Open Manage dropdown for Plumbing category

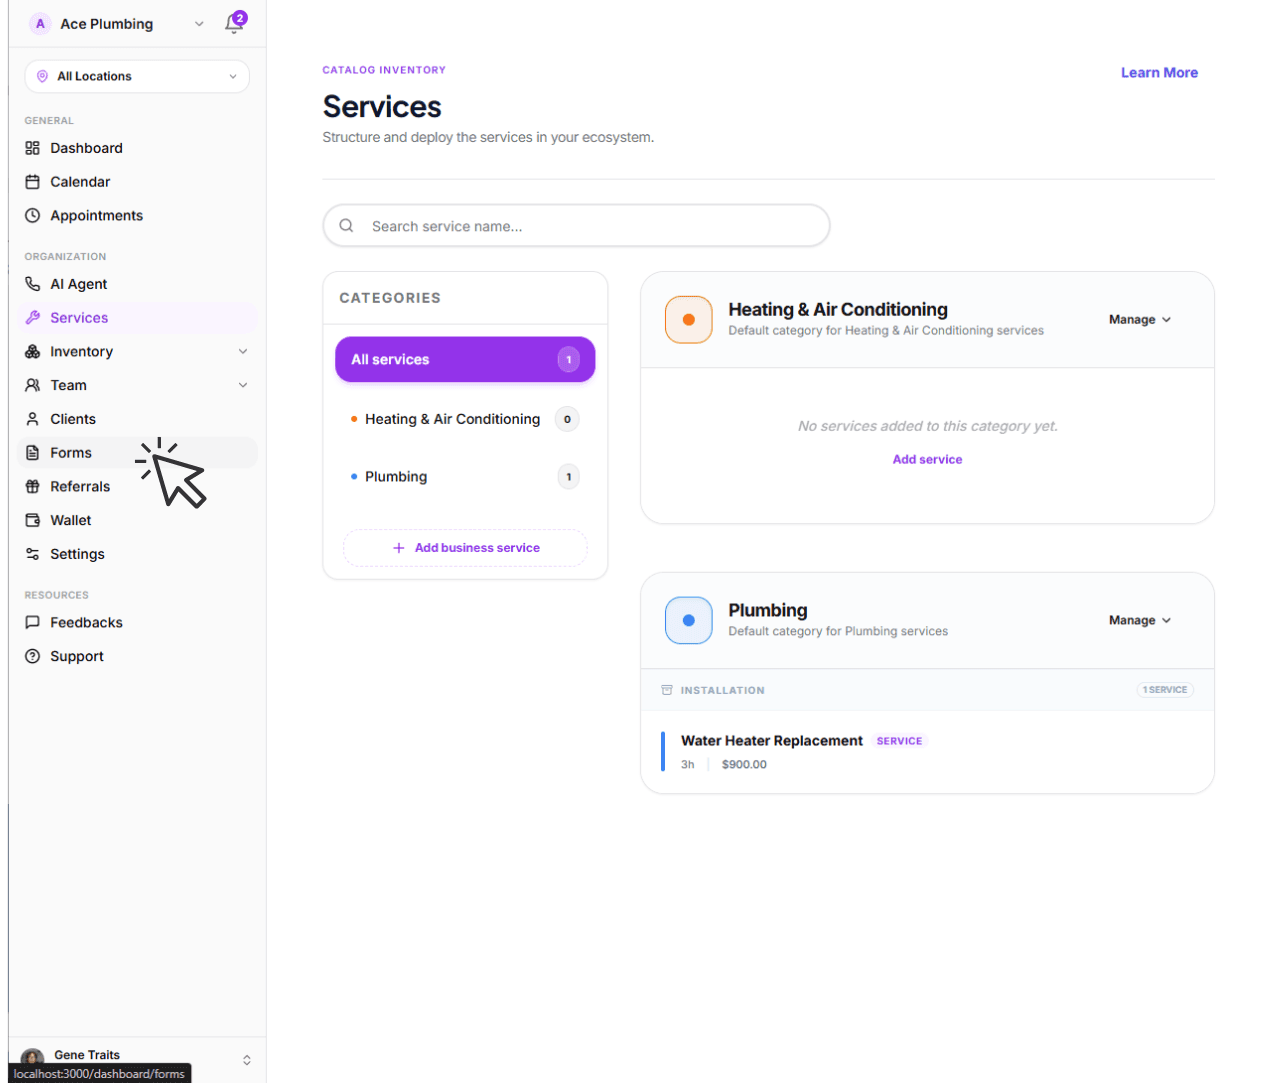[x=1139, y=620]
